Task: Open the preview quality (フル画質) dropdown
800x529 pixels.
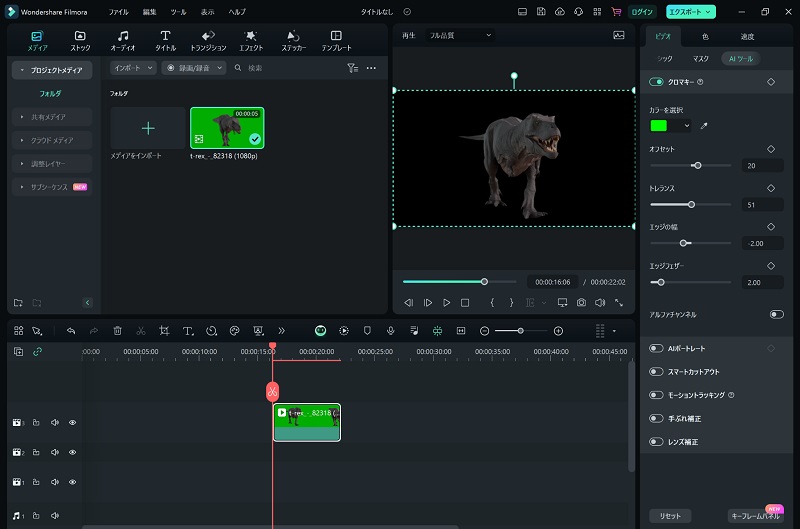Action: (x=461, y=35)
